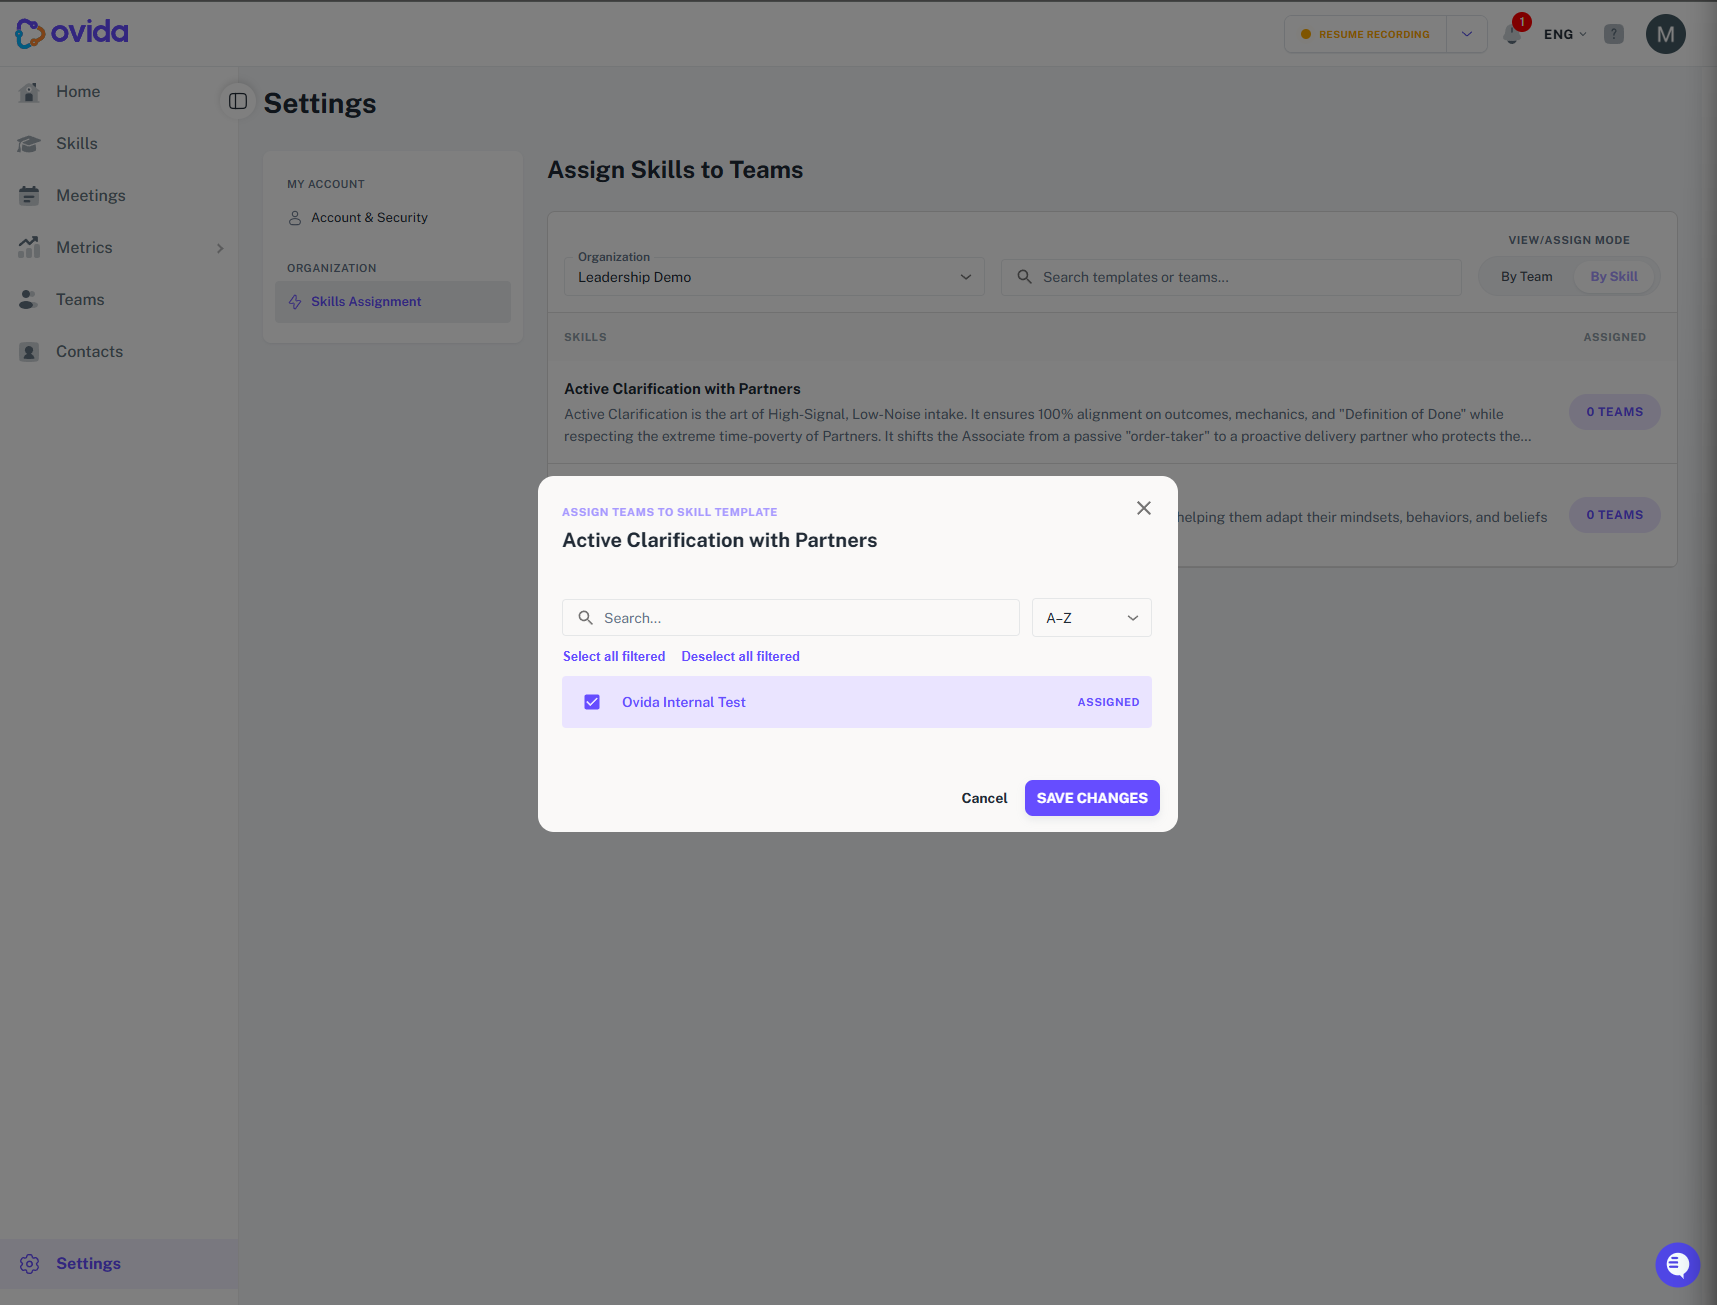Click the Metrics chart icon
This screenshot has width=1717, height=1305.
coord(29,248)
